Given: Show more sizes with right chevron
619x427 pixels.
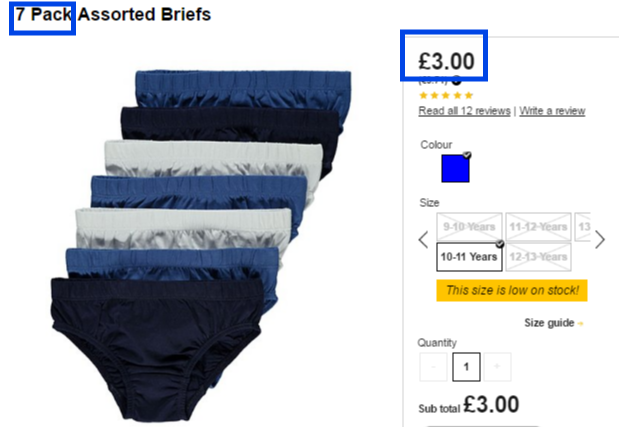Looking at the screenshot, I should [600, 240].
